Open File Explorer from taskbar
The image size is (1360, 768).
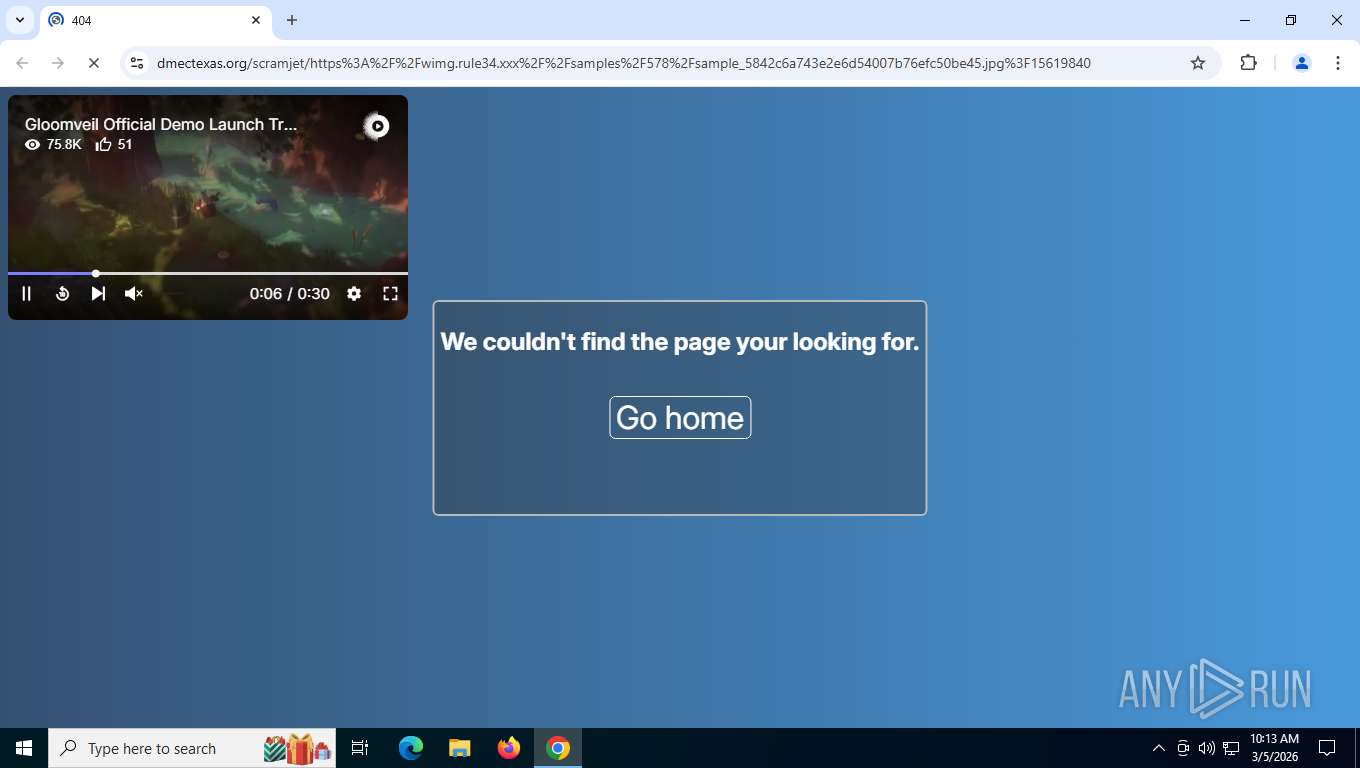pos(460,748)
